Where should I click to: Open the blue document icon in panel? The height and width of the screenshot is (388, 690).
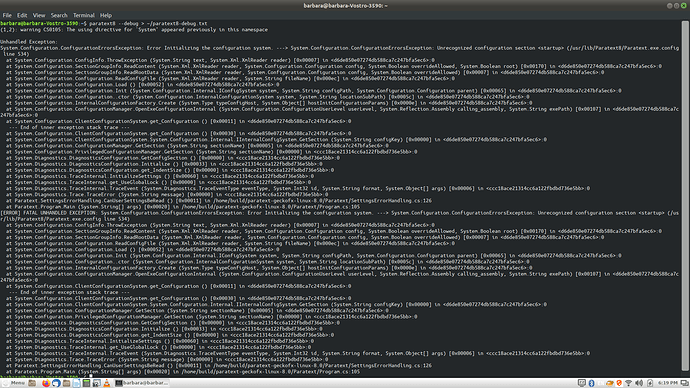77,383
